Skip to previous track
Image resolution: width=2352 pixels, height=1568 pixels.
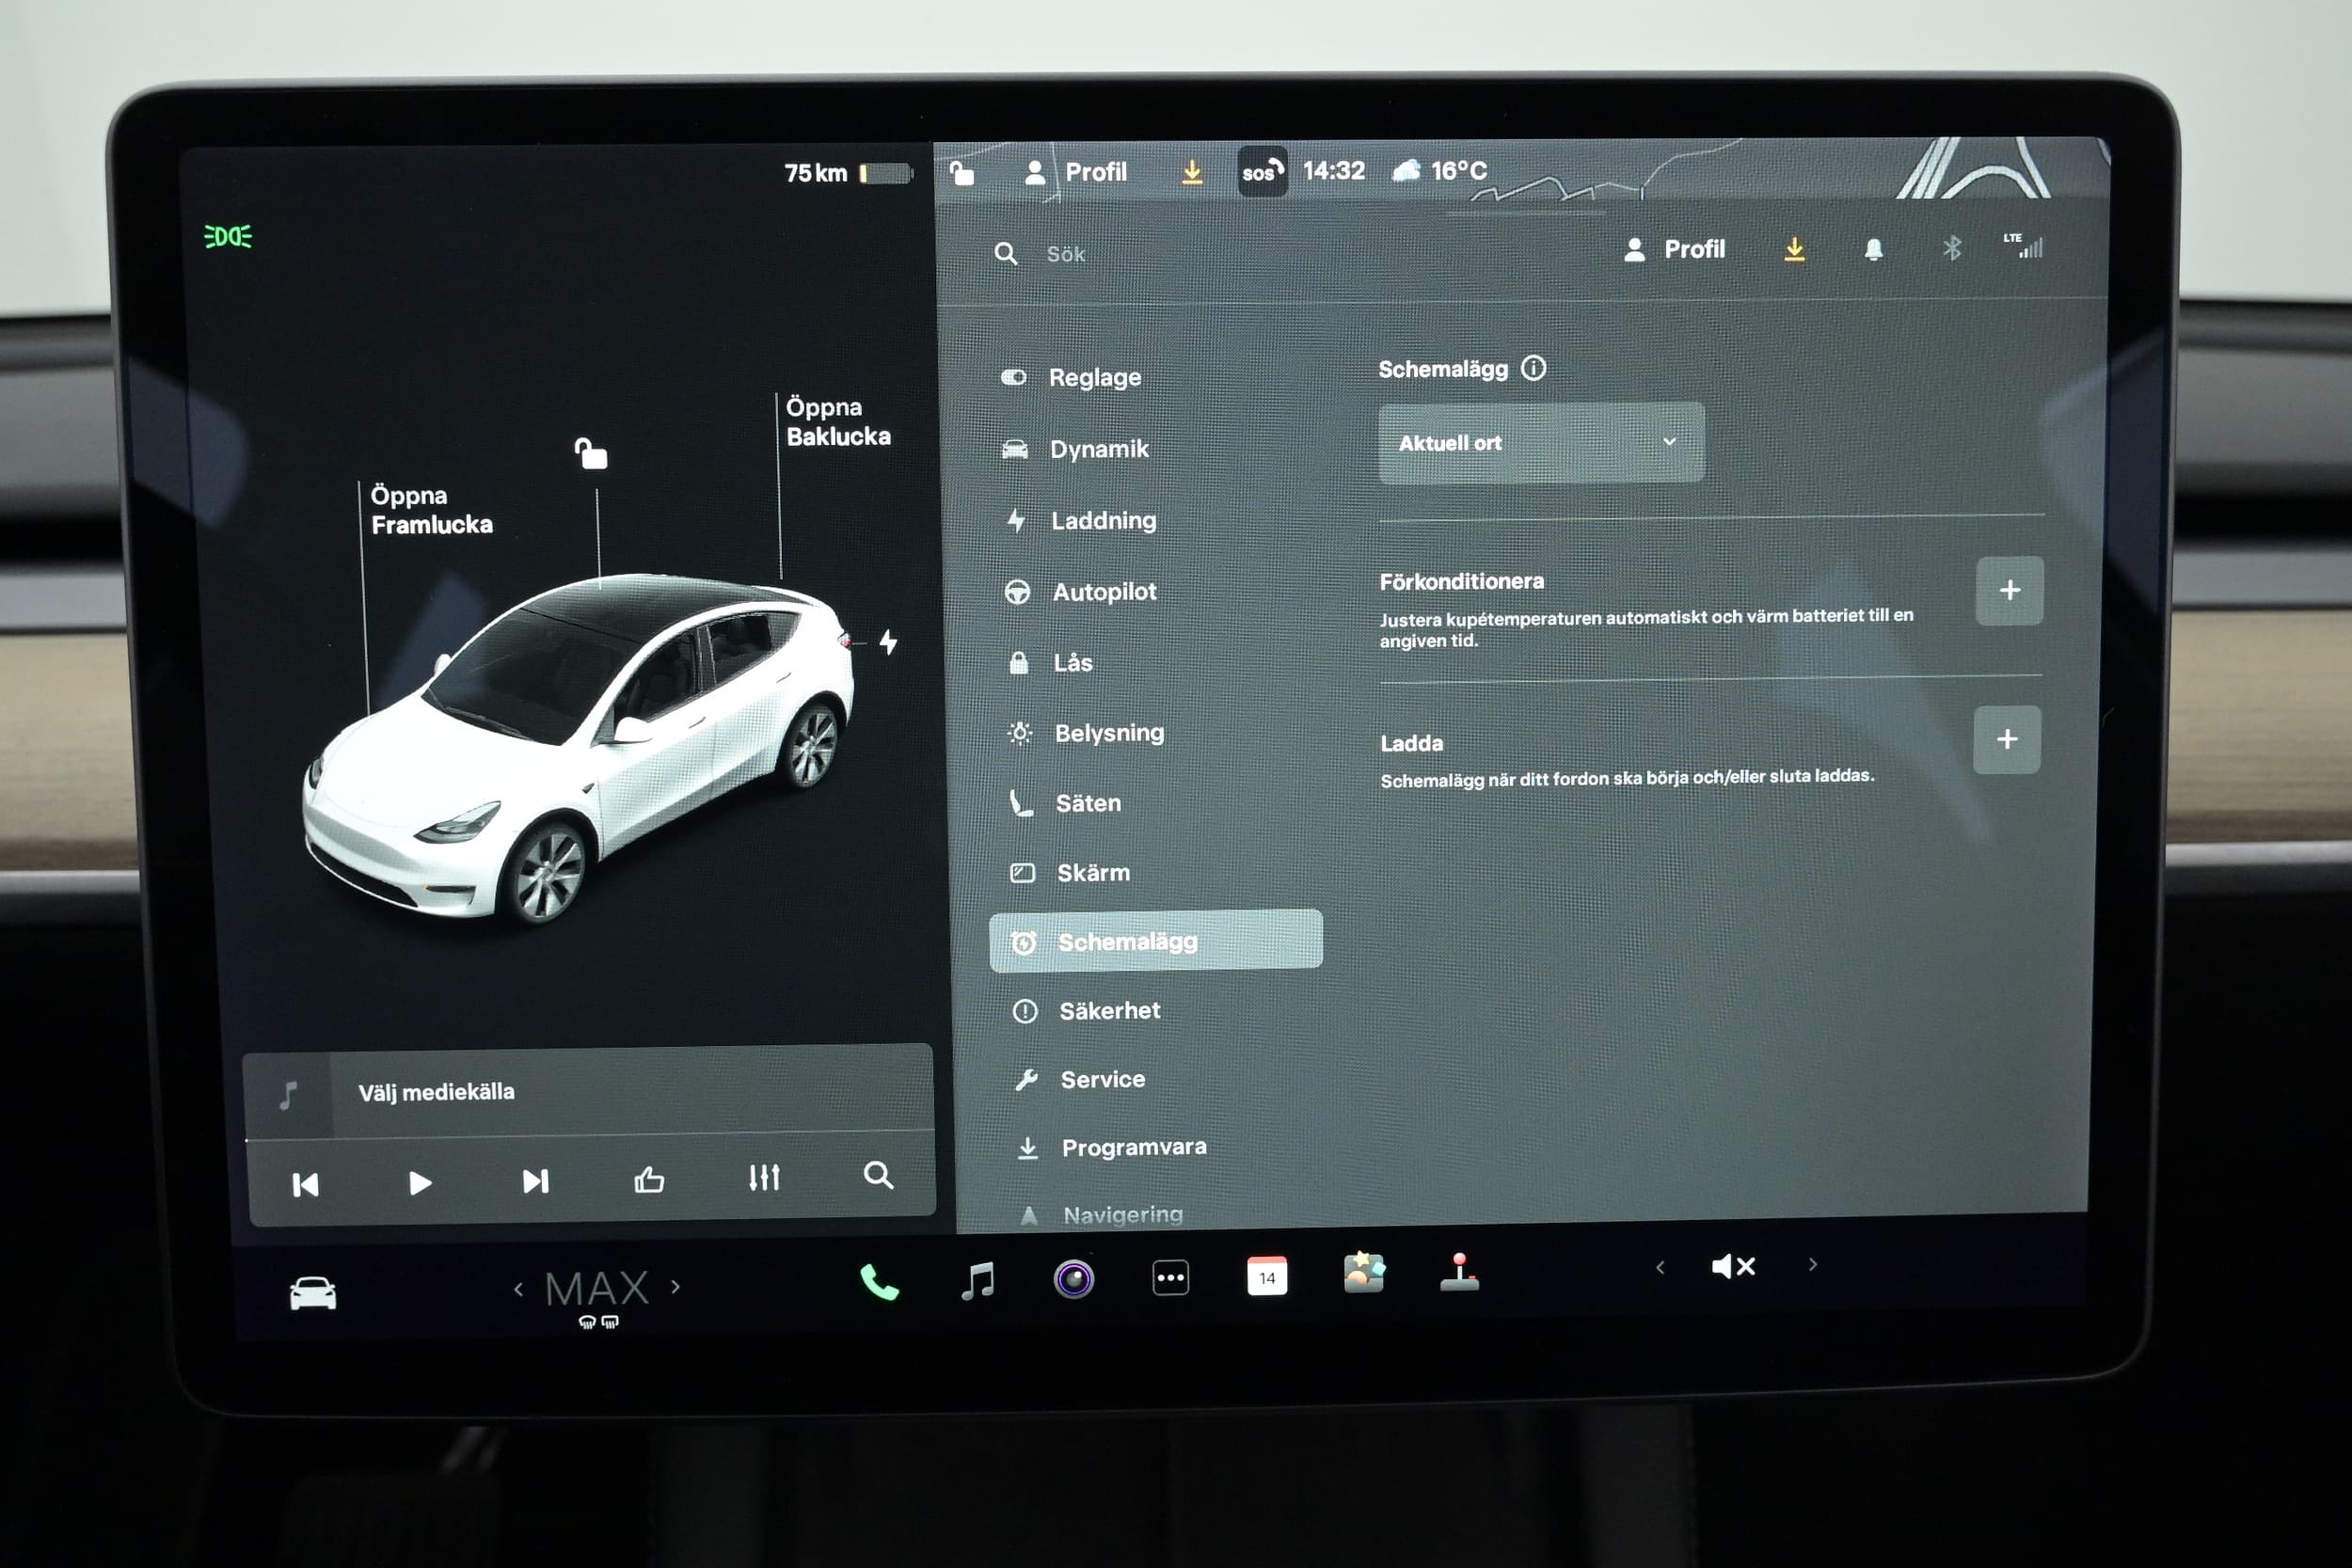[x=305, y=1185]
